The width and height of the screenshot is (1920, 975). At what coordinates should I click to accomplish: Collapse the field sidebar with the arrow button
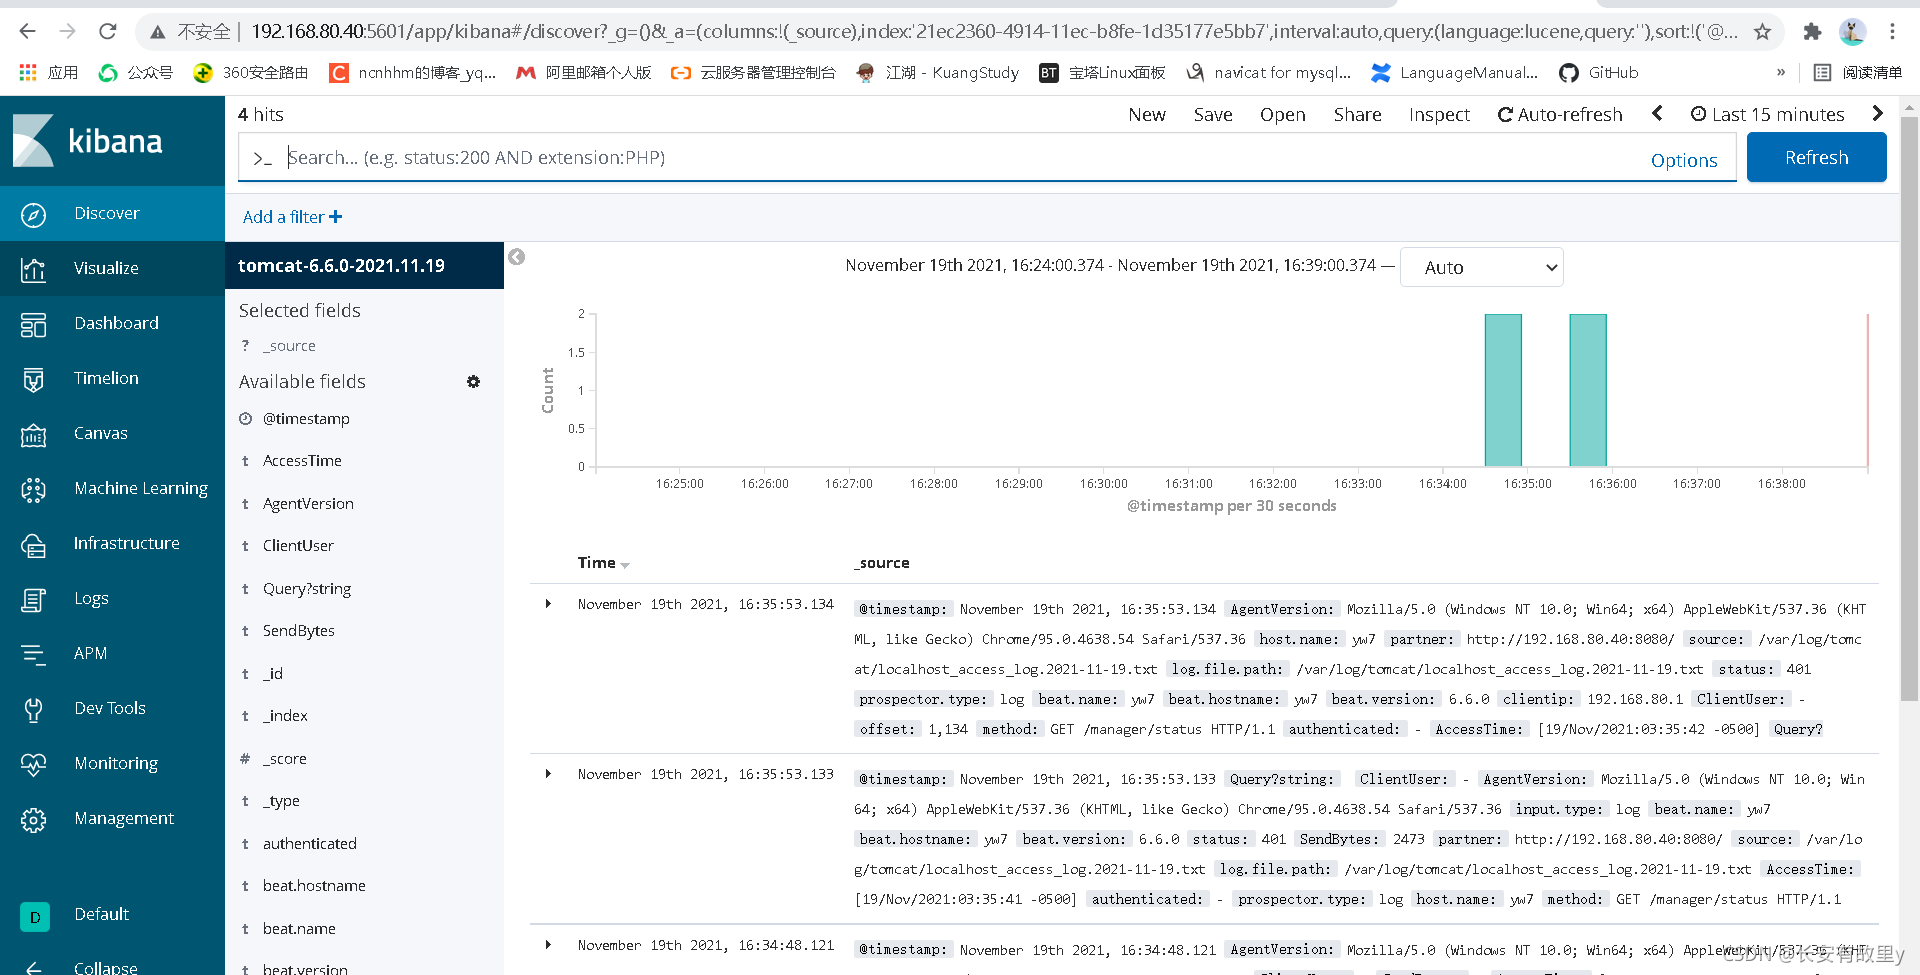(516, 257)
